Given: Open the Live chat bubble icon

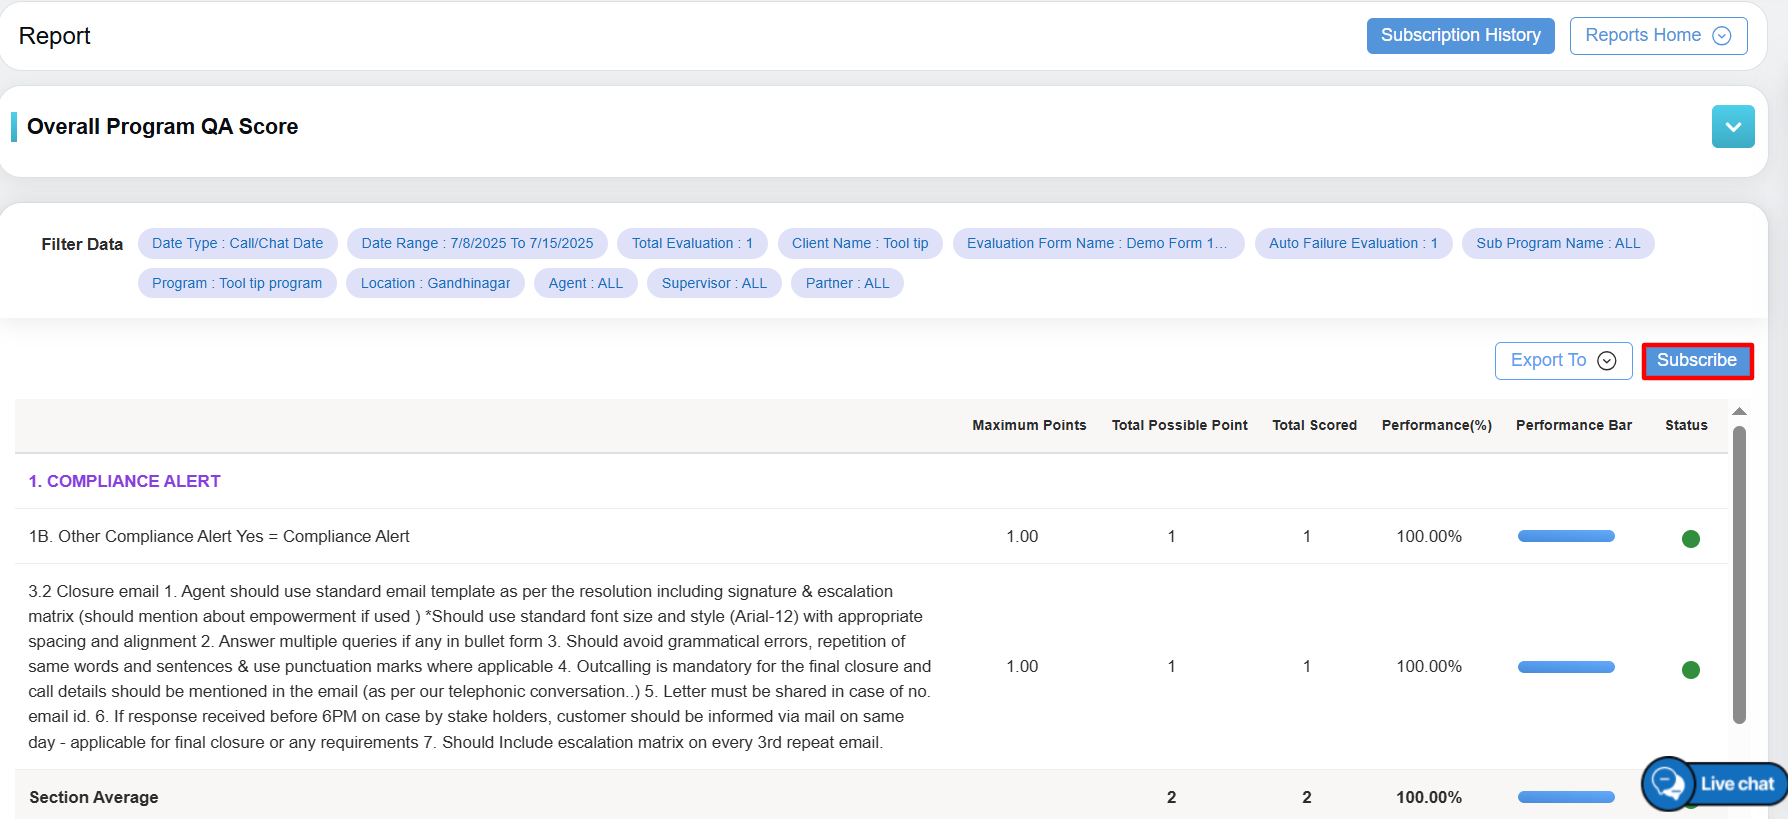Looking at the screenshot, I should (x=1668, y=783).
